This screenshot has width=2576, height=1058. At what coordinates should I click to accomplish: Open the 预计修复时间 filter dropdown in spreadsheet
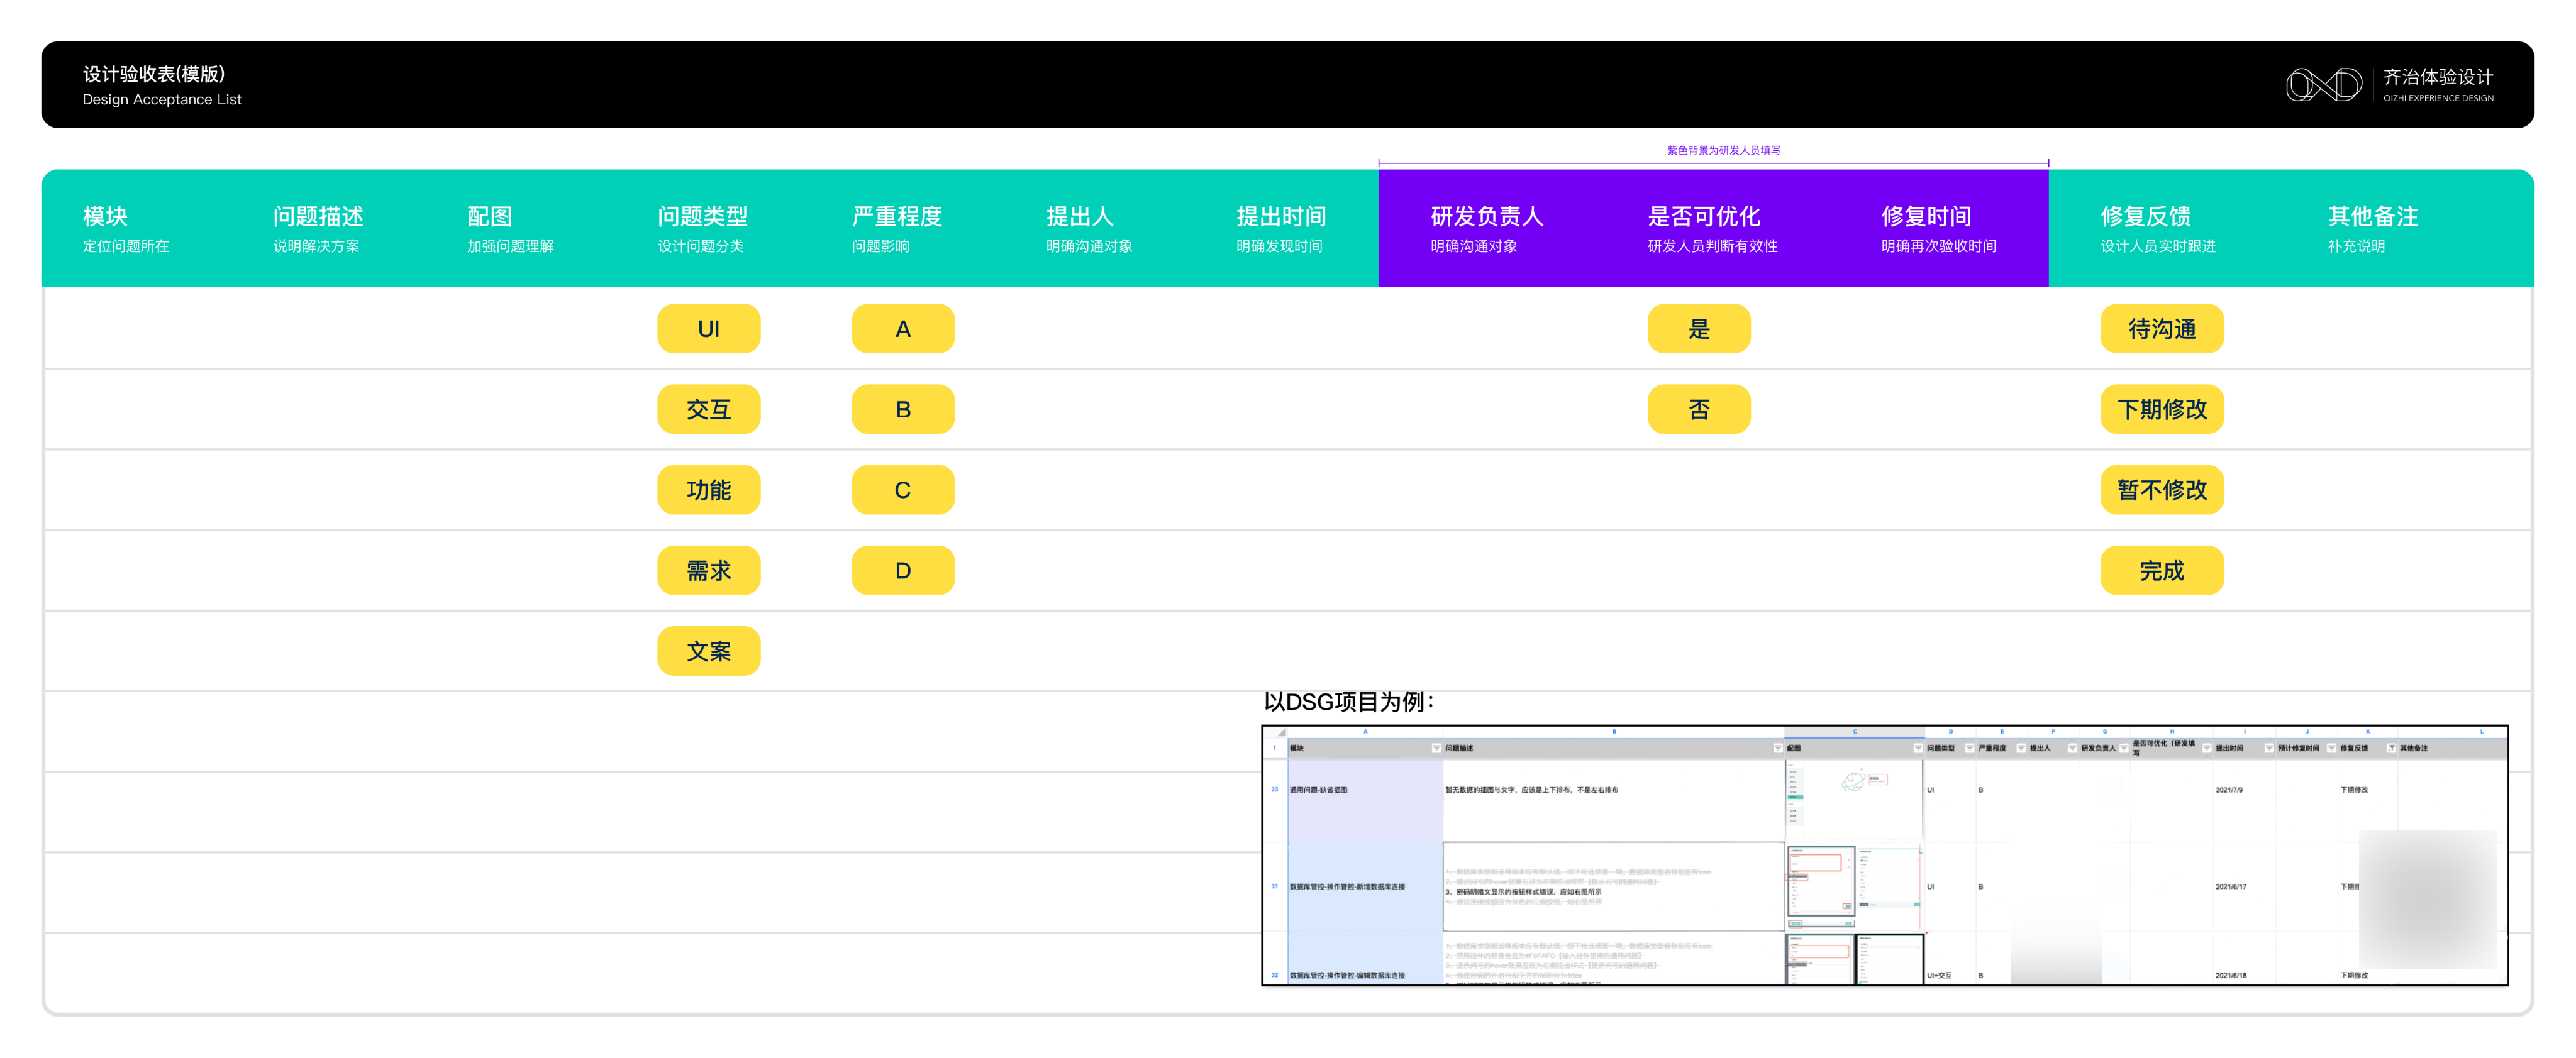(x=2331, y=748)
